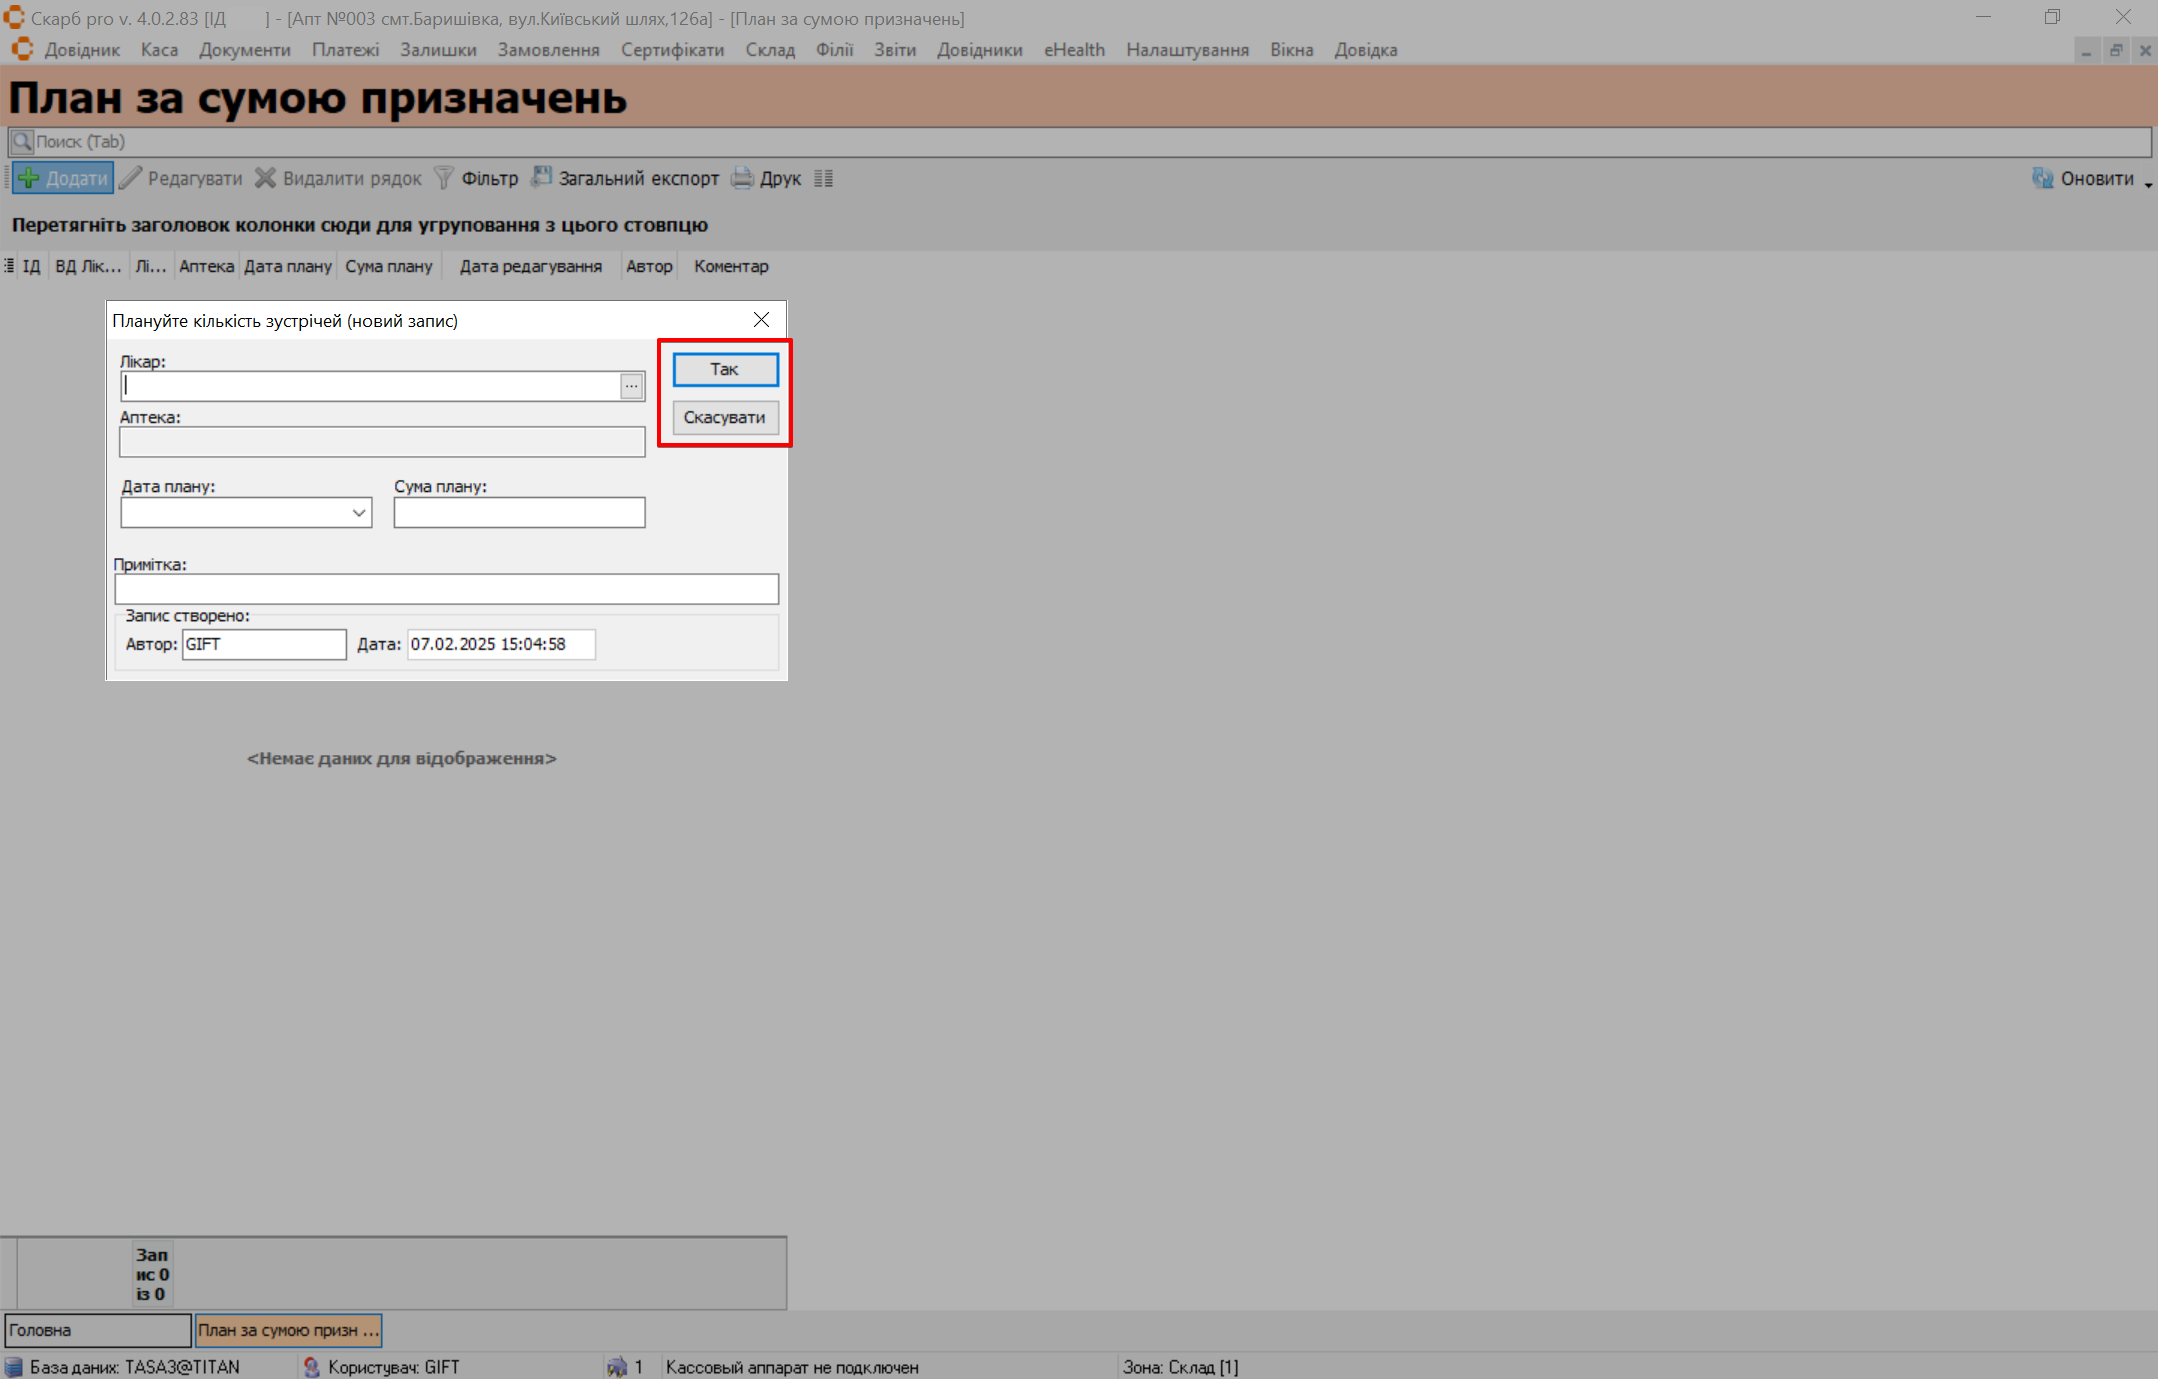2158x1379 pixels.
Task: Click the Оновити refresh icon
Action: 2042,179
